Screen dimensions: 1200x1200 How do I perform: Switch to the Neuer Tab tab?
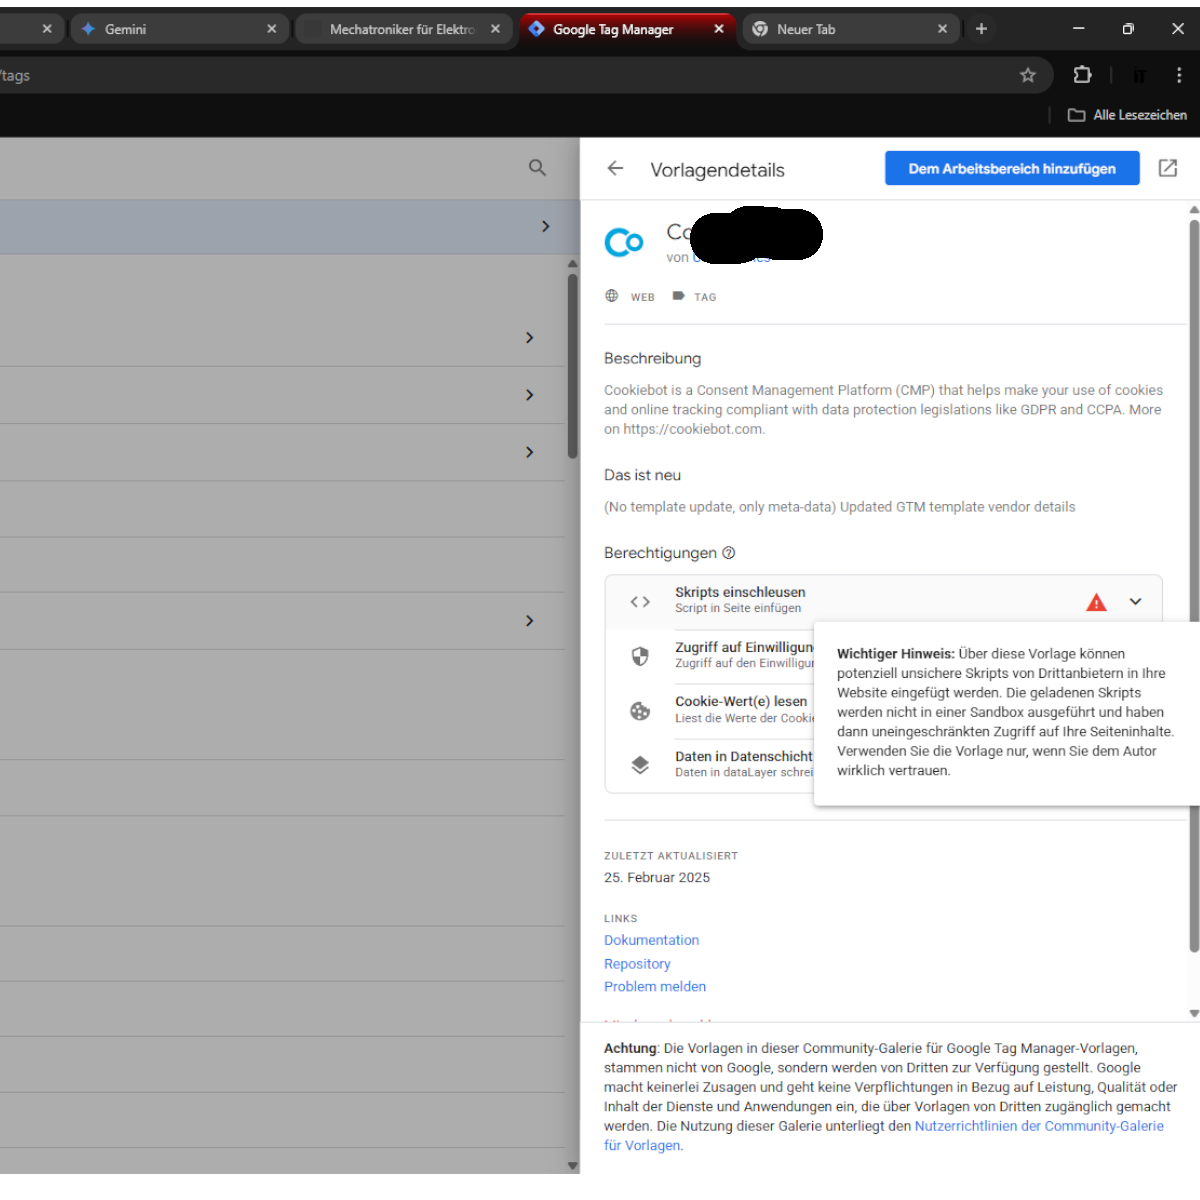(850, 29)
